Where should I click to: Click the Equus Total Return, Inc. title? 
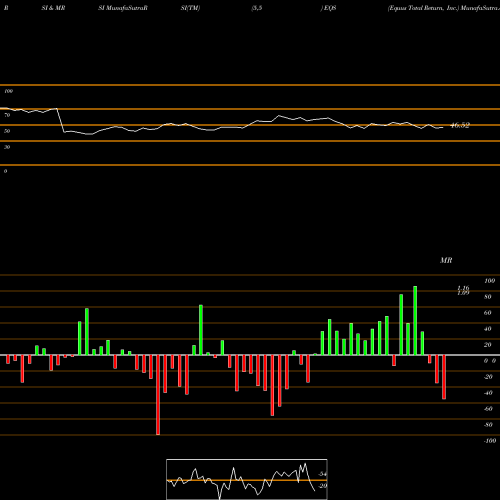[423, 8]
